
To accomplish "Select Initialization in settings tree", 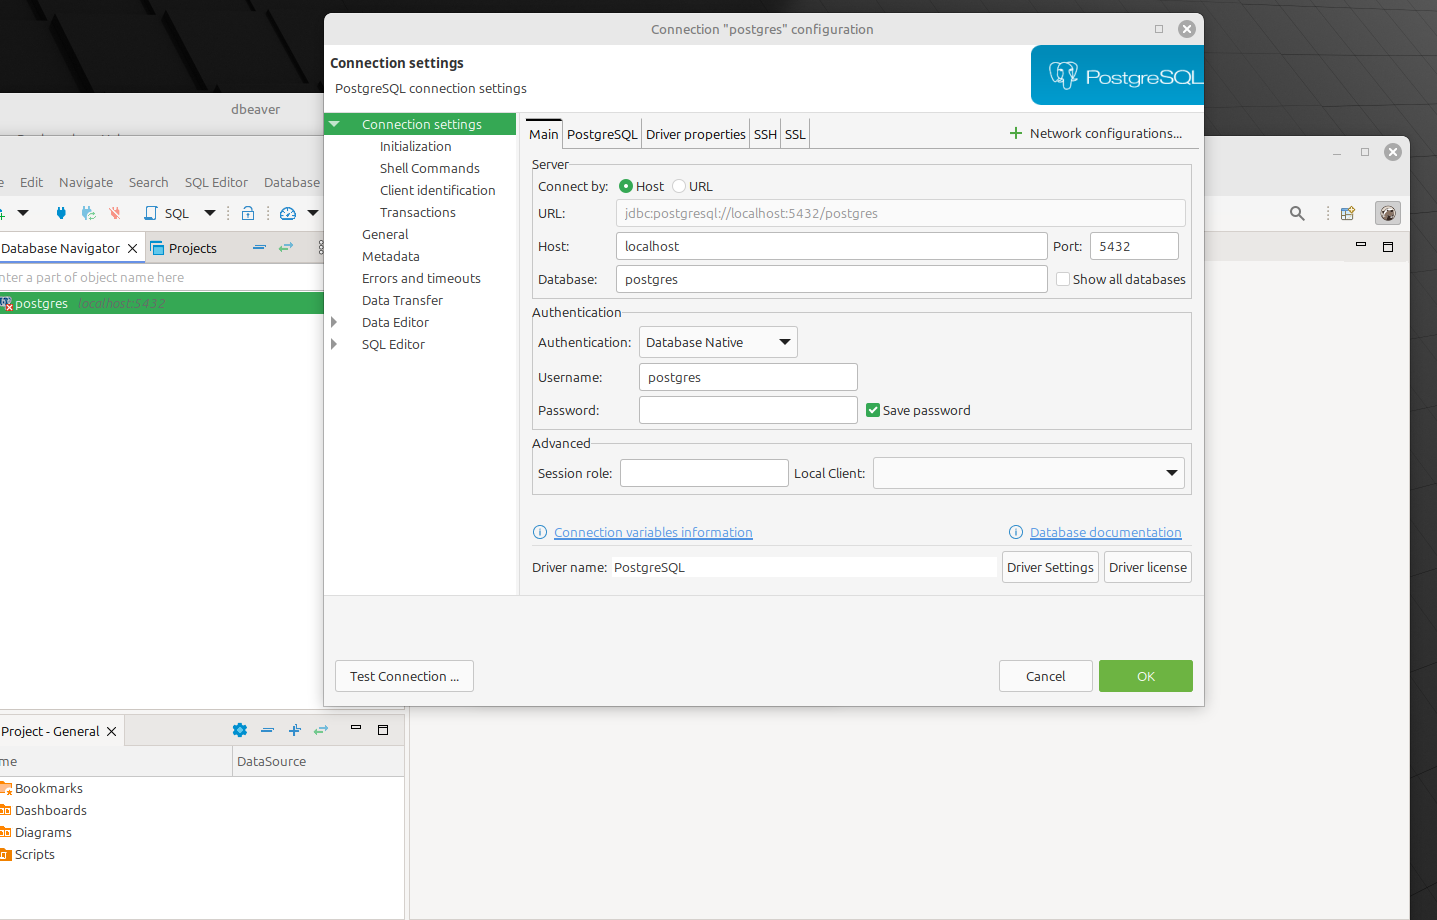I will click(415, 146).
